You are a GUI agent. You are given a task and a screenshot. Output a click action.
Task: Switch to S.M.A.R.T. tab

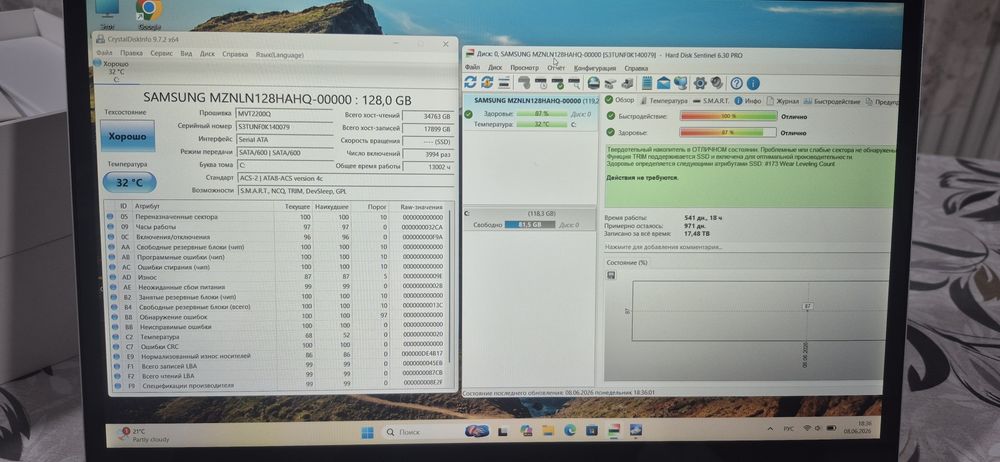tap(711, 101)
